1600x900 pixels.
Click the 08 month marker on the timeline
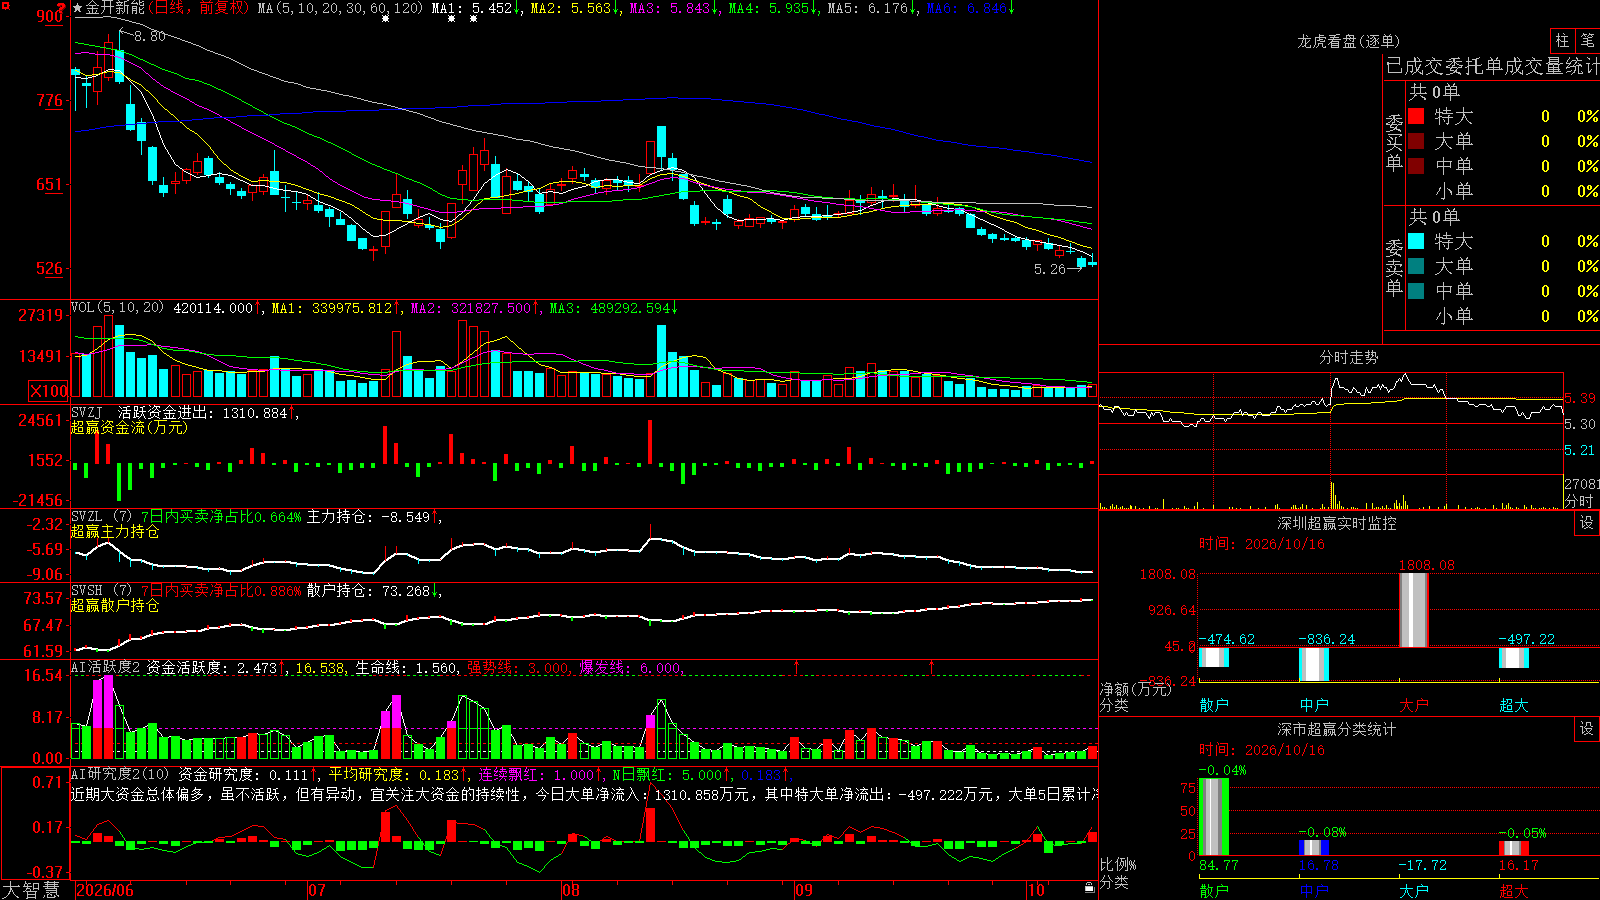pyautogui.click(x=571, y=890)
